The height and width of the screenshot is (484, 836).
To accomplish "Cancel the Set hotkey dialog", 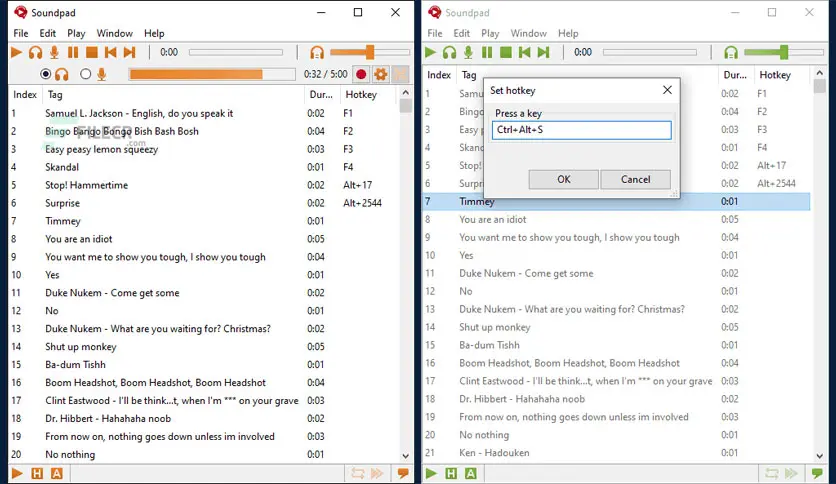I will coord(635,179).
